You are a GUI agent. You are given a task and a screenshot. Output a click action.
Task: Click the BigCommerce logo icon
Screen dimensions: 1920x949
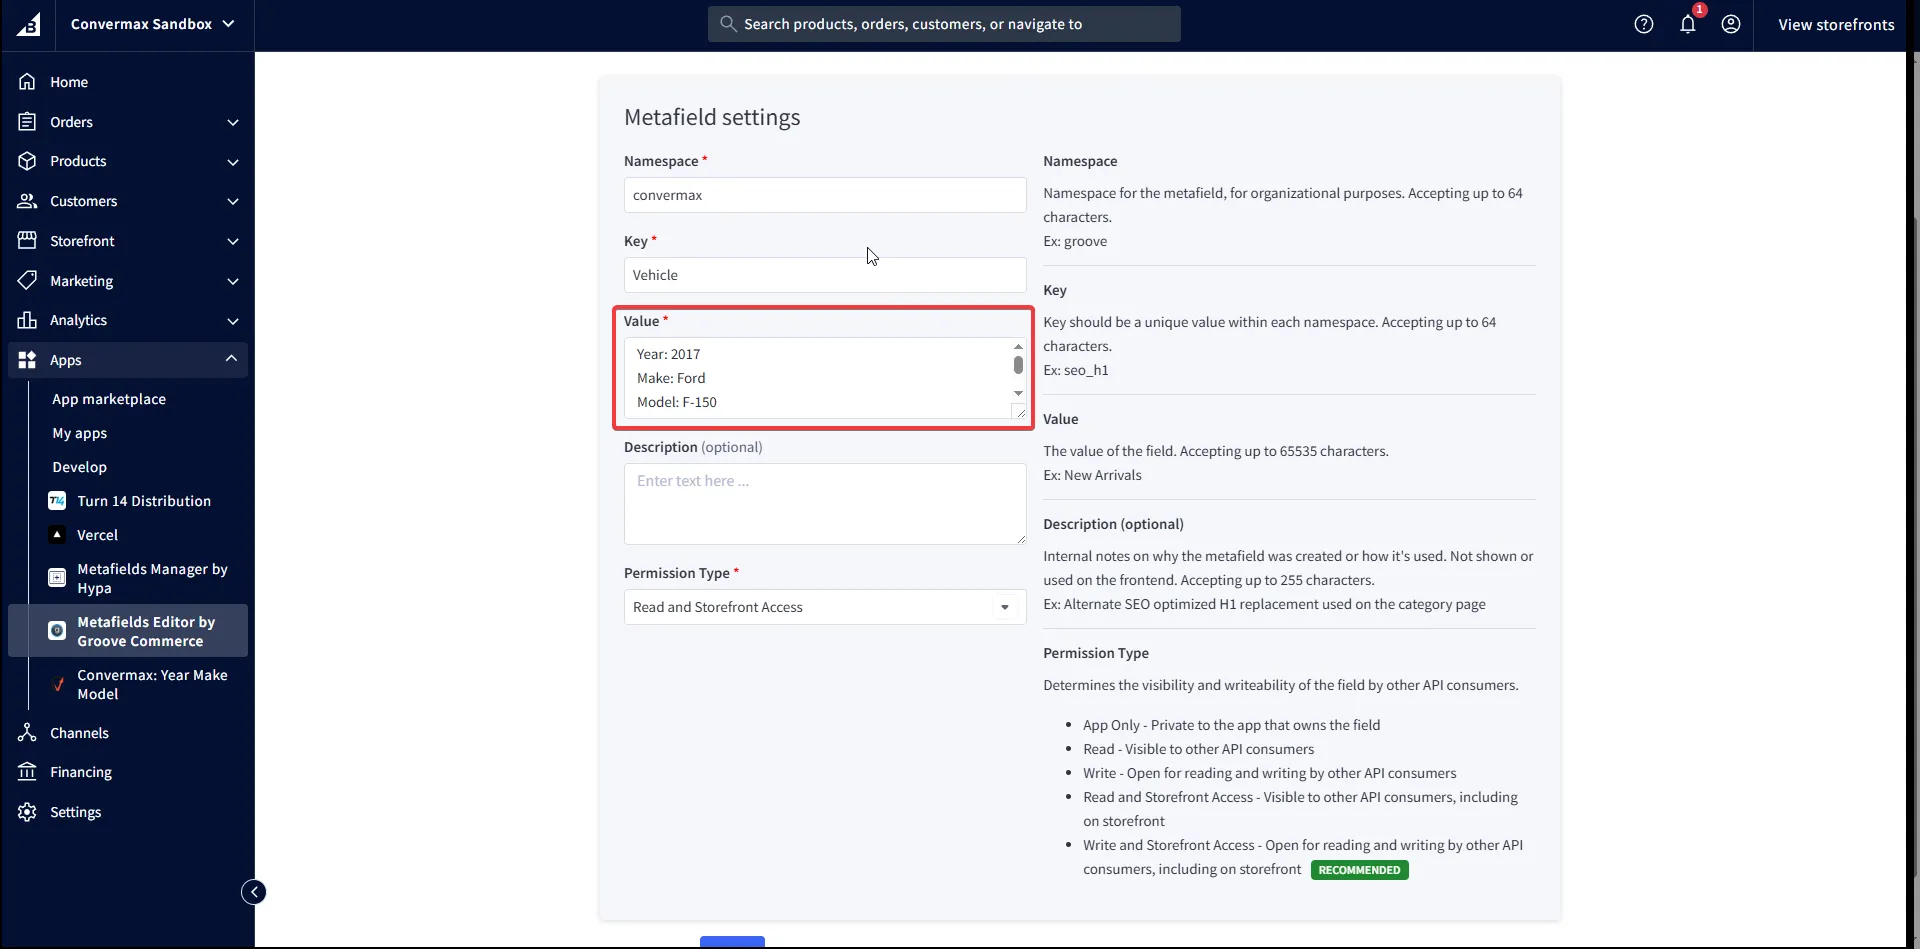28,24
